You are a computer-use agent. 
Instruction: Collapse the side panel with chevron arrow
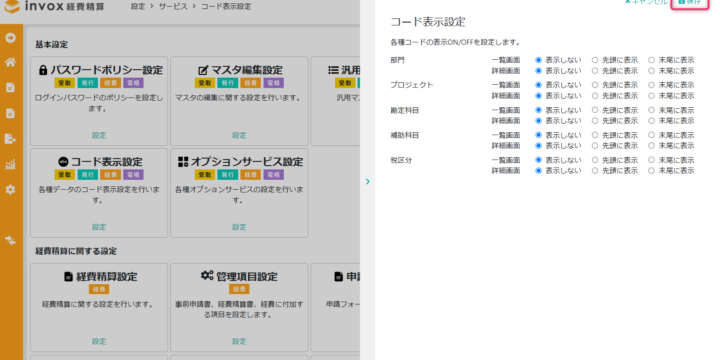pyautogui.click(x=367, y=181)
